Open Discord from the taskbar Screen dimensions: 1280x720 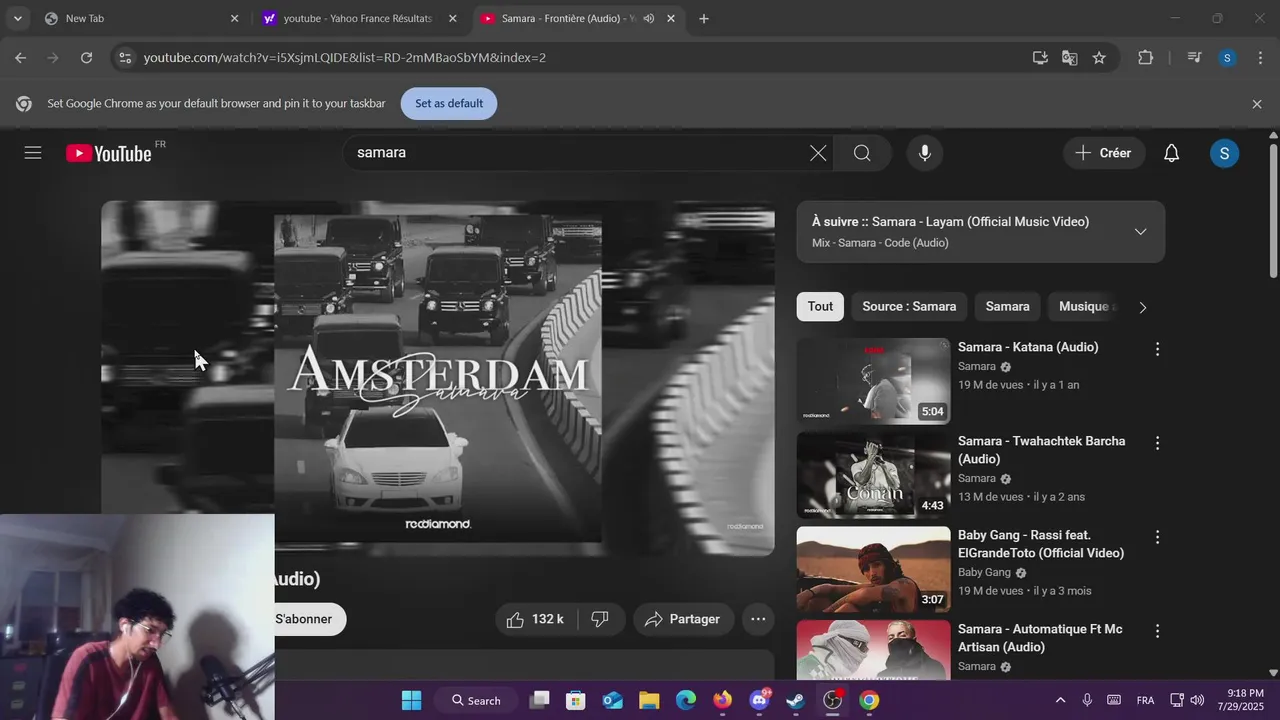pos(759,700)
